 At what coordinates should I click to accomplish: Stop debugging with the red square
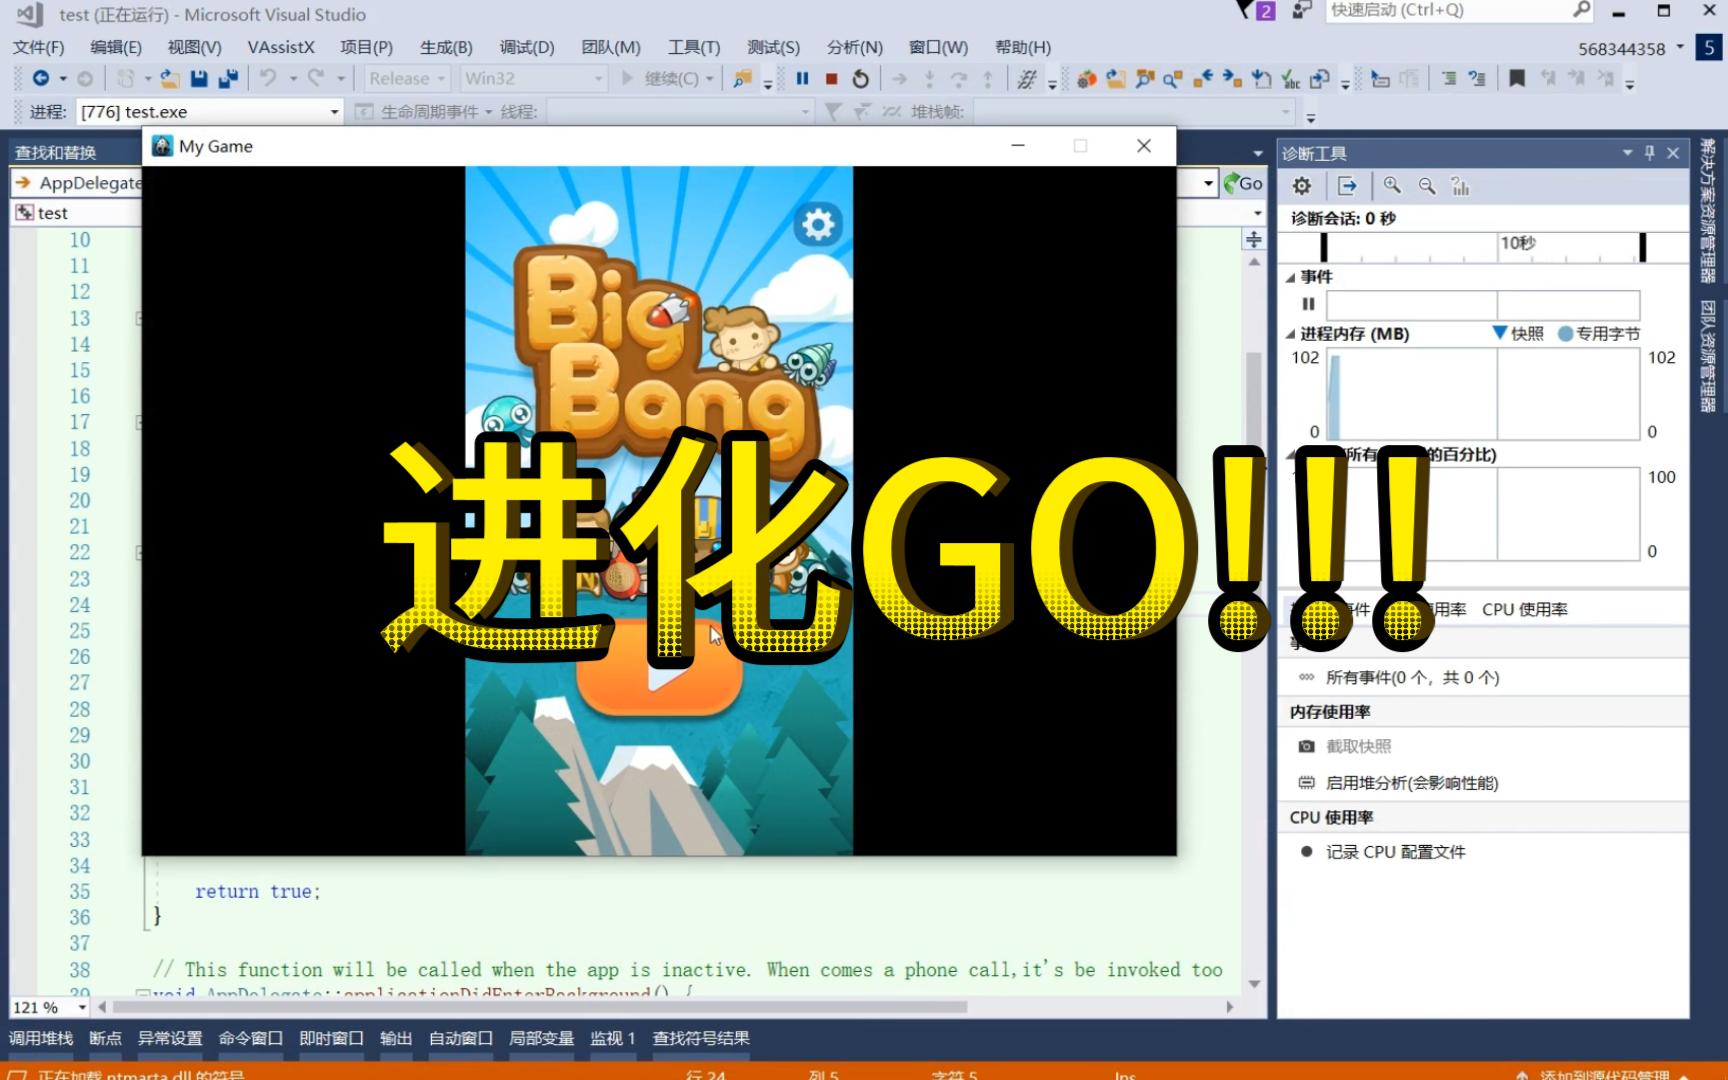(x=831, y=78)
